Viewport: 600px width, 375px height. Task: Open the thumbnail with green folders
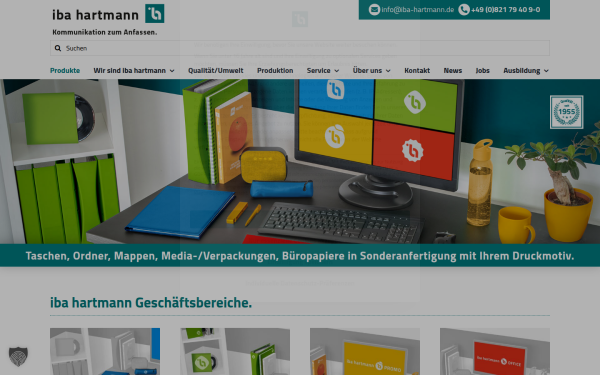point(235,351)
